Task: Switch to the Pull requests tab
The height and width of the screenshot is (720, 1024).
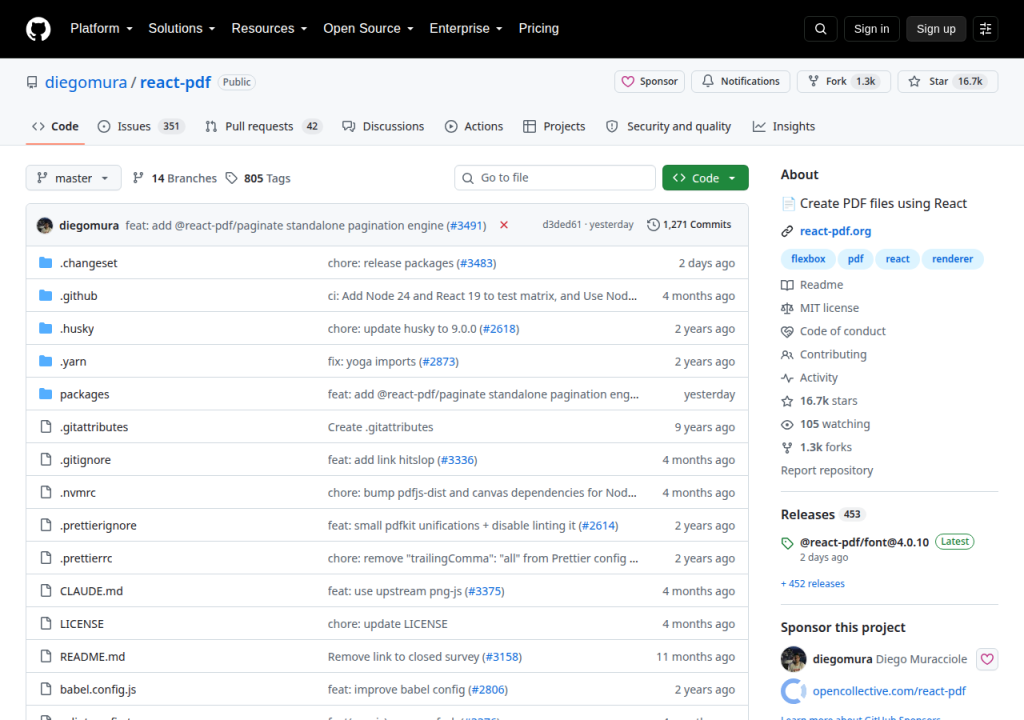Action: pos(264,126)
